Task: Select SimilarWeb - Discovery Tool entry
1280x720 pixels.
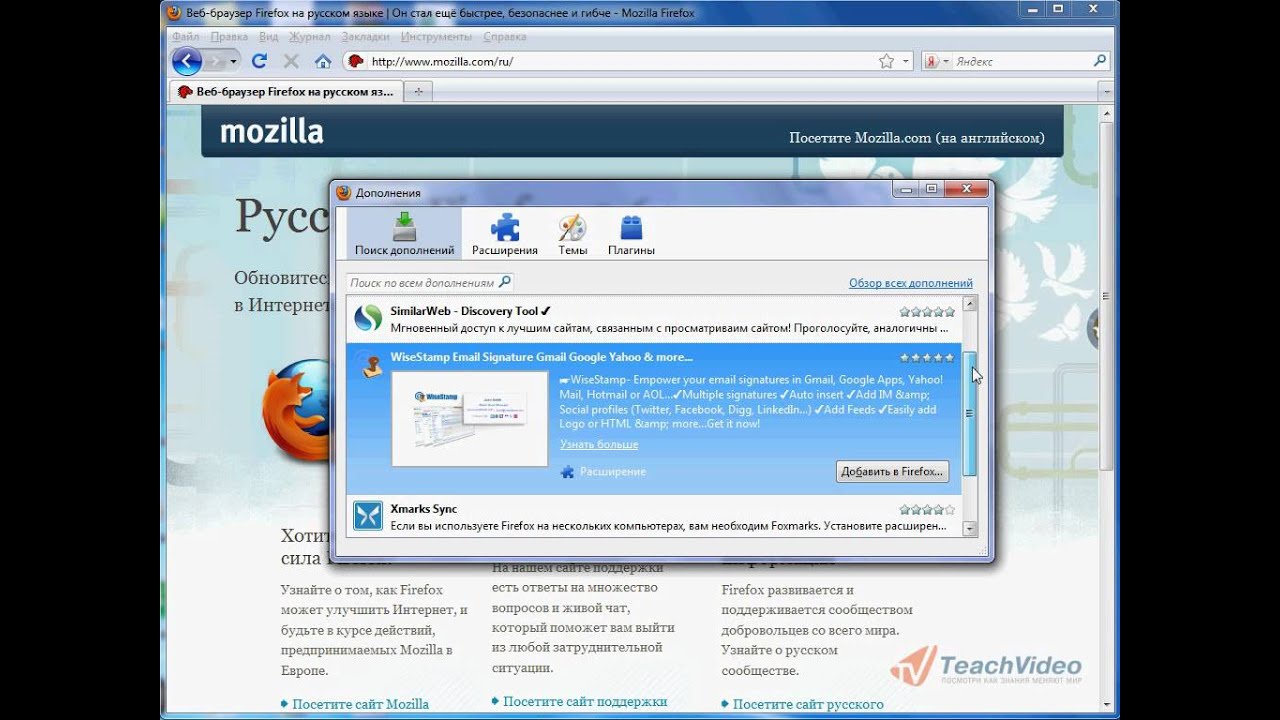Action: [x=654, y=319]
